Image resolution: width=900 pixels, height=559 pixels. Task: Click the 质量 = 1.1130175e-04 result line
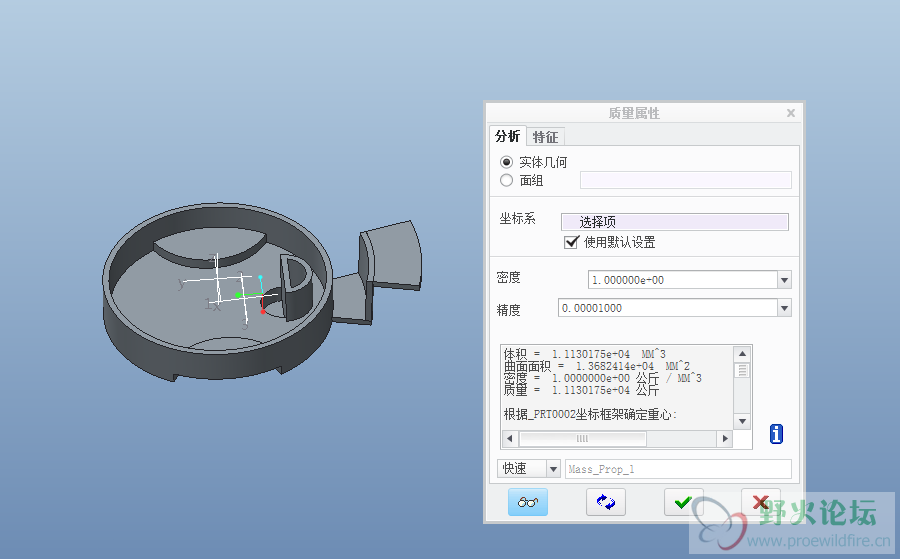(x=581, y=390)
